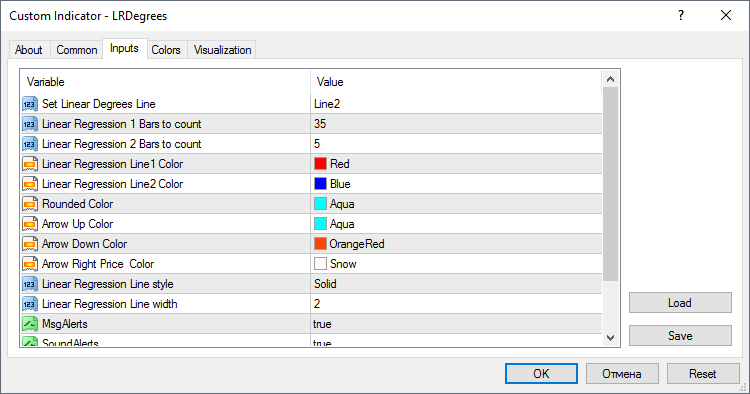Screen dimensions: 750x394
Task: Click the icon beside Arrow Right Price Color
Action: (30, 264)
